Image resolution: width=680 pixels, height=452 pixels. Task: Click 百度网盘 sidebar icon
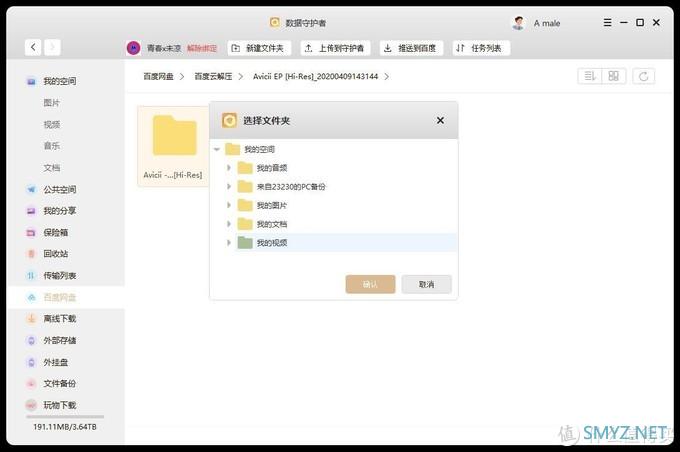[31, 297]
